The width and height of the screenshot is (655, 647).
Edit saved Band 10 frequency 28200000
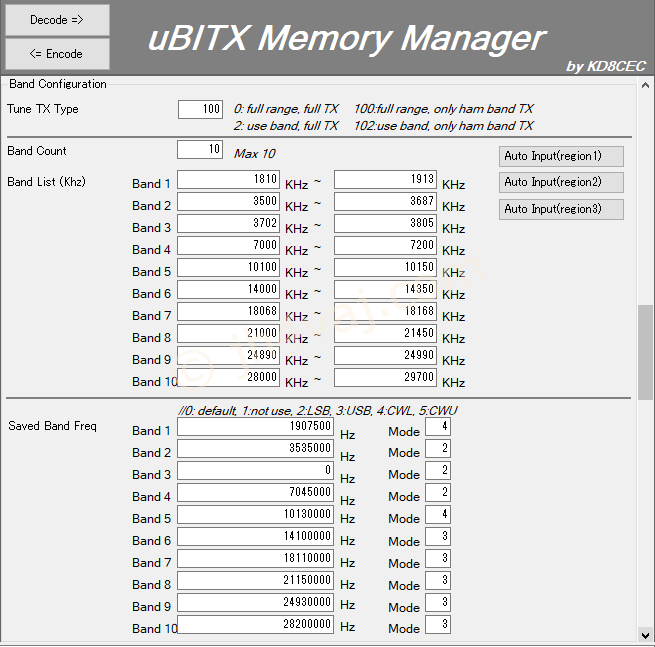pos(255,625)
